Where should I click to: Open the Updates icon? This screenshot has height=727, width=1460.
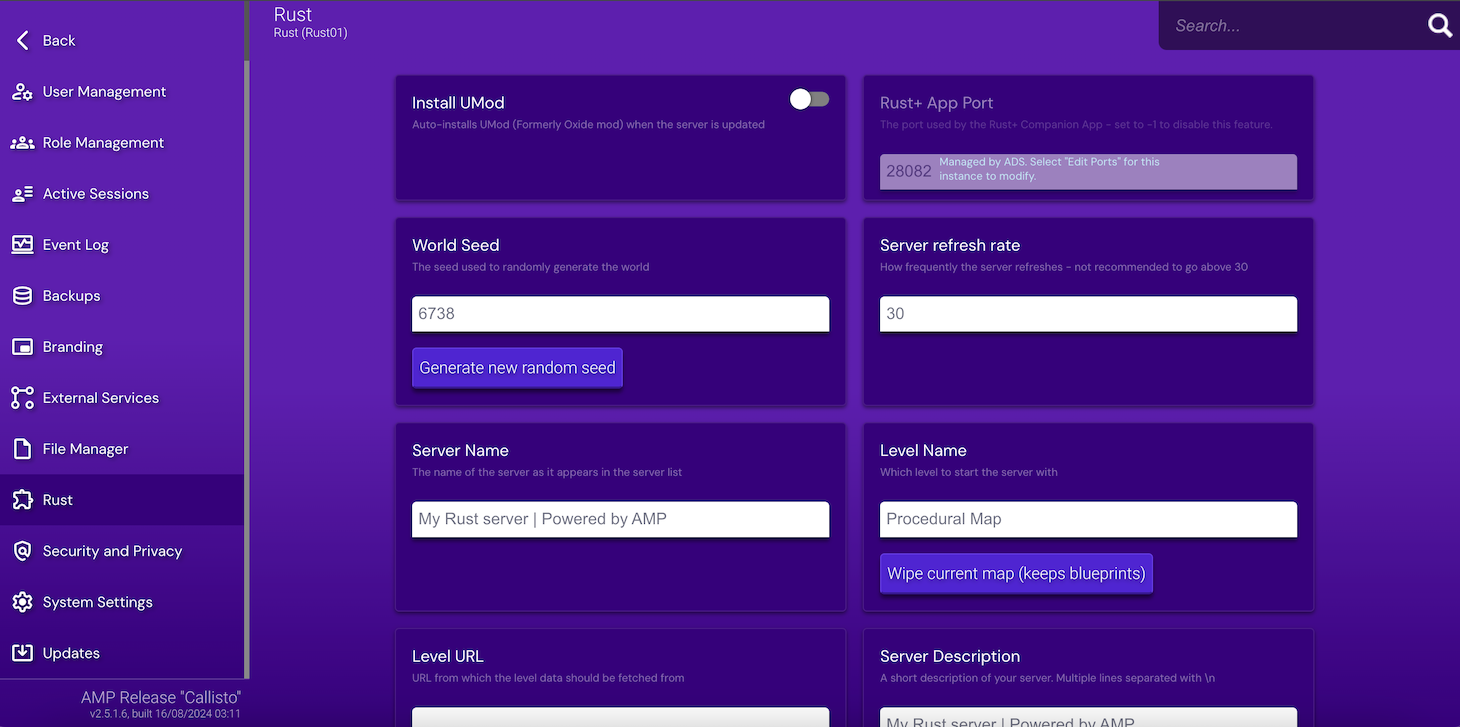[x=22, y=652]
